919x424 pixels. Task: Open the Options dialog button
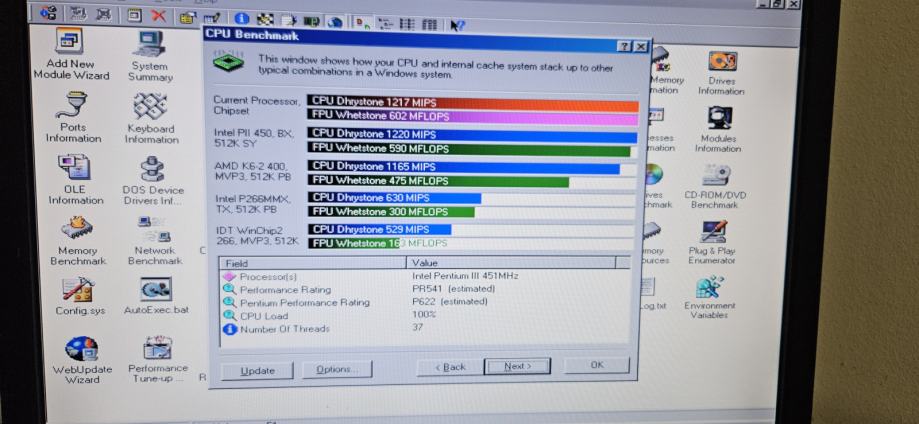click(x=336, y=369)
